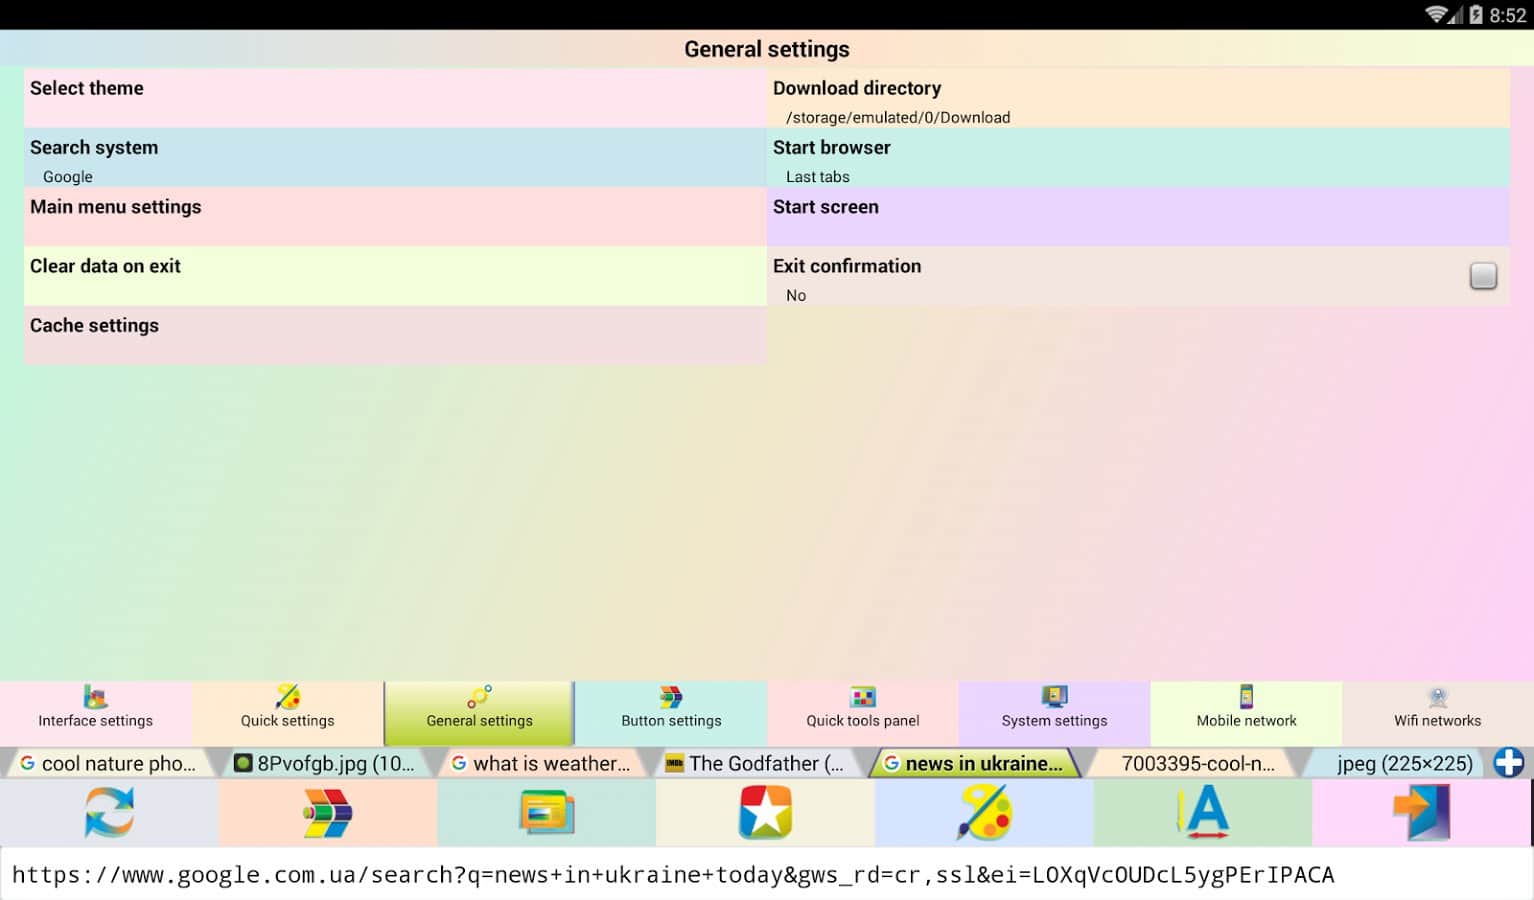
Task: Toggle the Exit confirmation checkbox
Action: [1483, 276]
